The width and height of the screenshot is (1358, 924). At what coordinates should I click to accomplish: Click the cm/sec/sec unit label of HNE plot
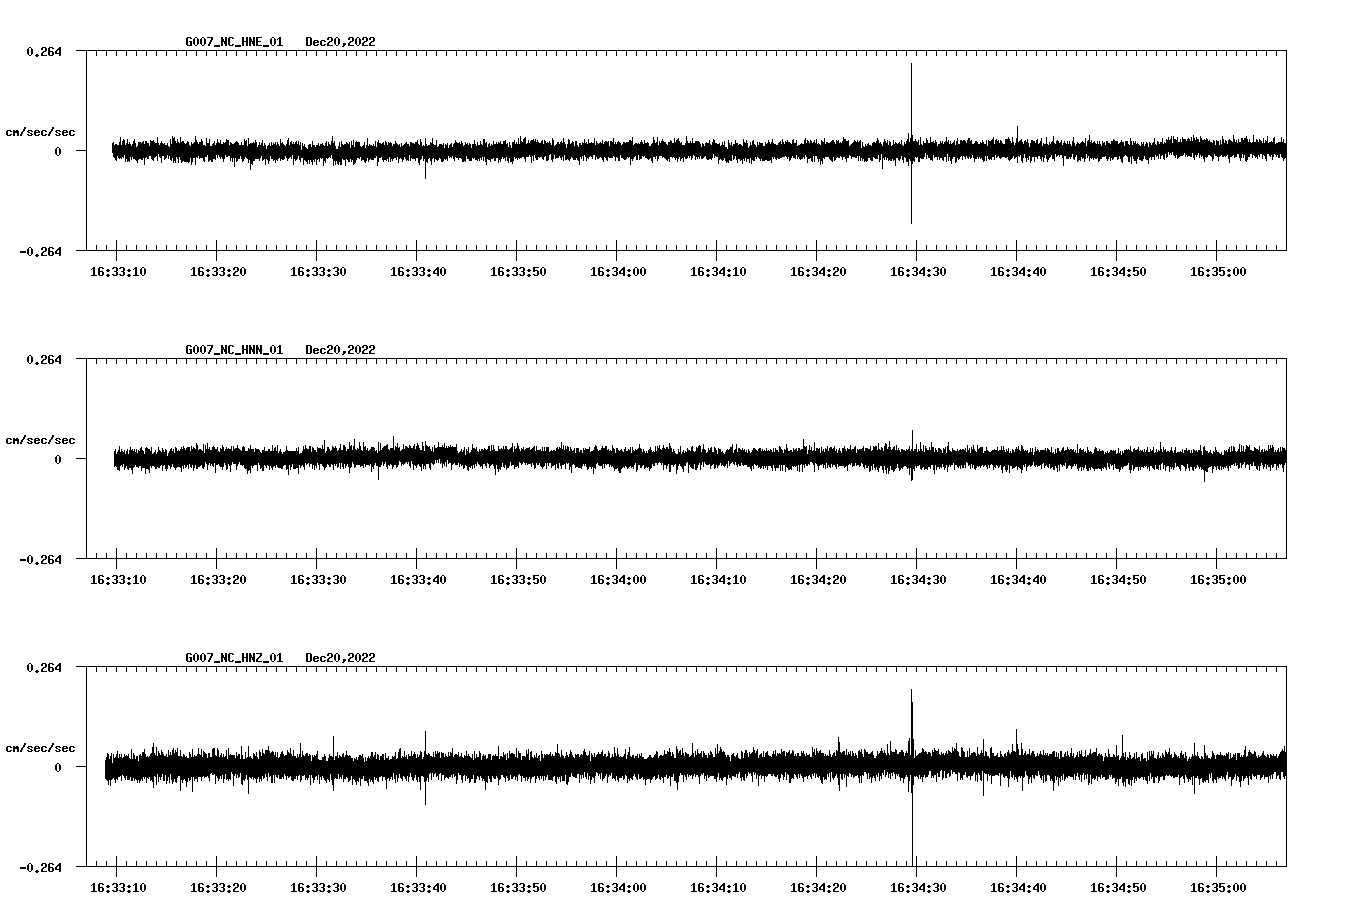point(40,132)
